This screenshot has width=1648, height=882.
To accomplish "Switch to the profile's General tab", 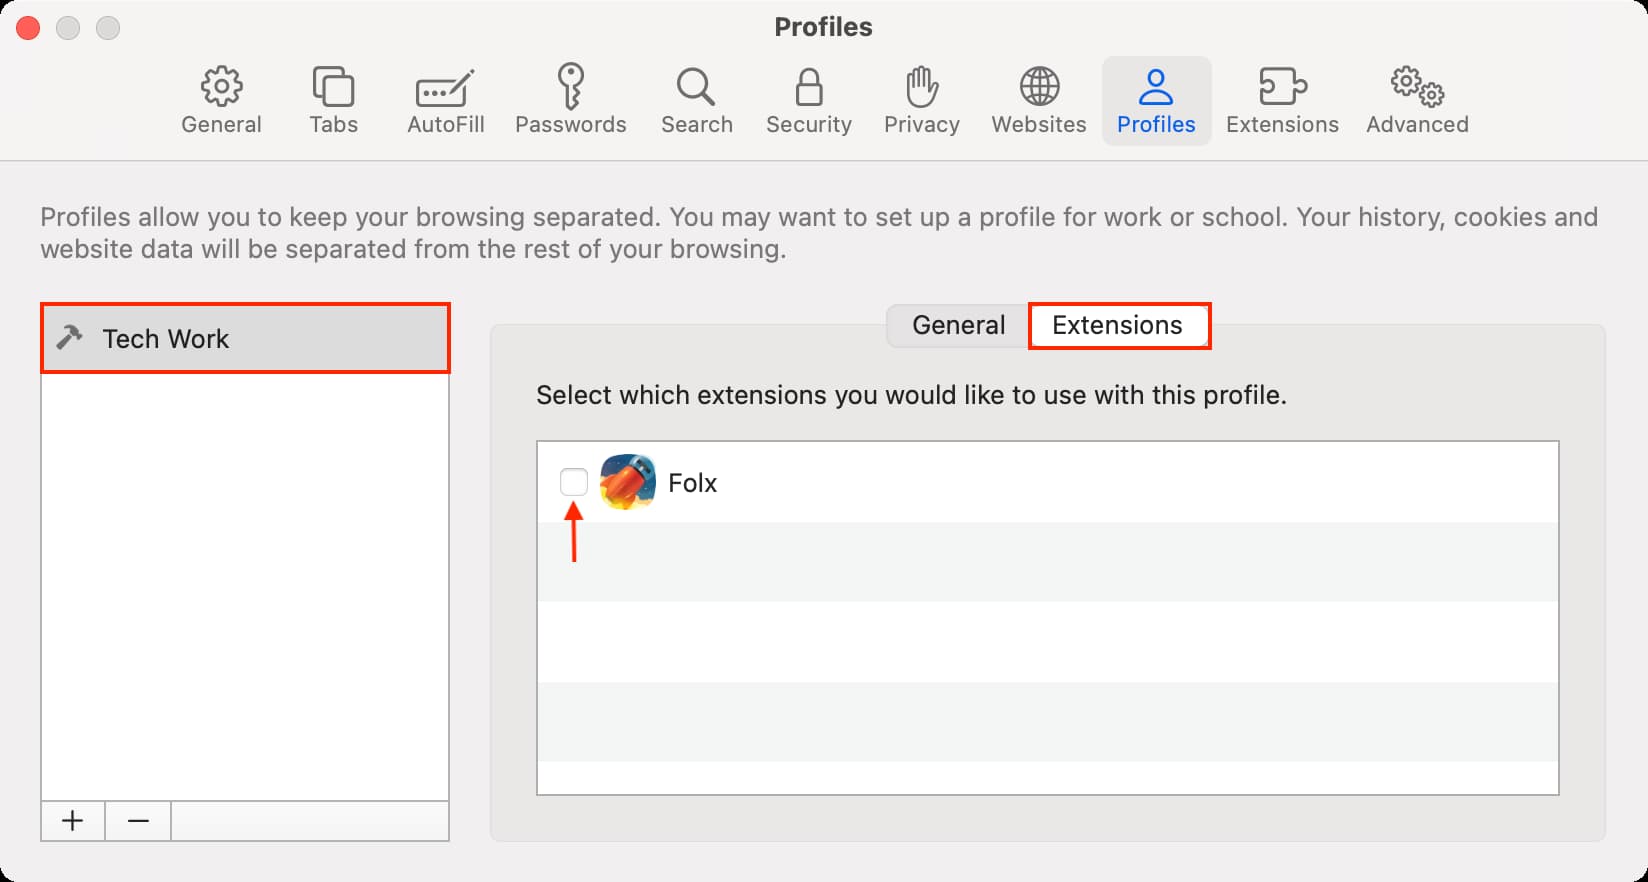I will click(958, 326).
